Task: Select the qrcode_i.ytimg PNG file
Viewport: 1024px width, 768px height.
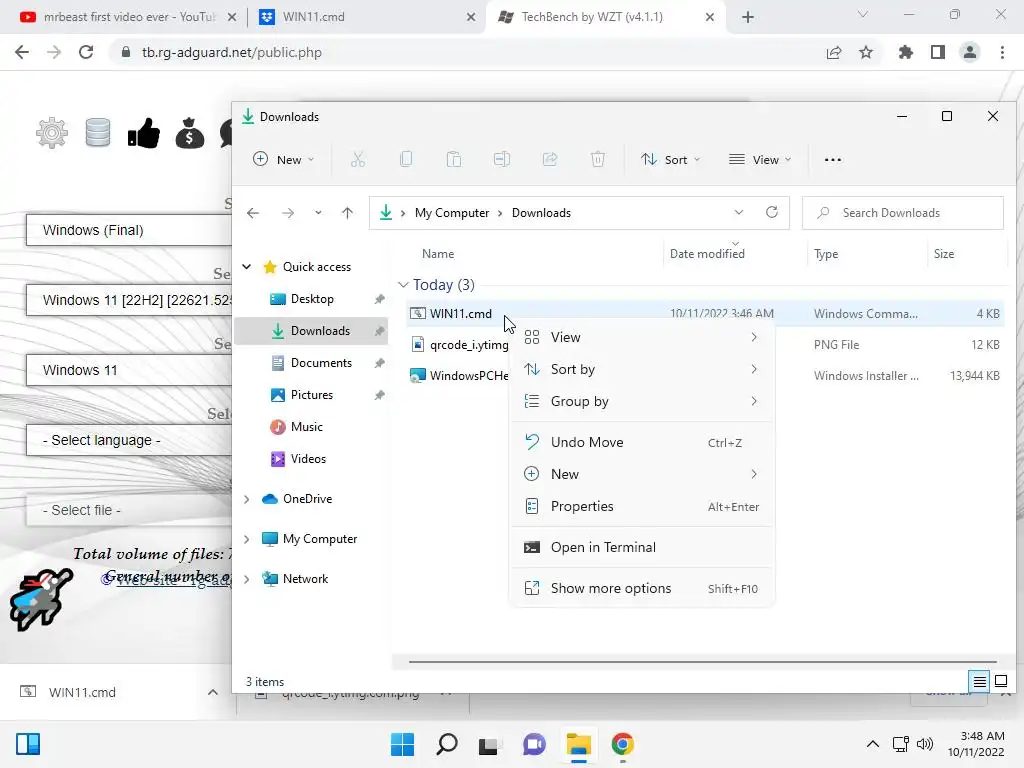Action: click(x=460, y=344)
